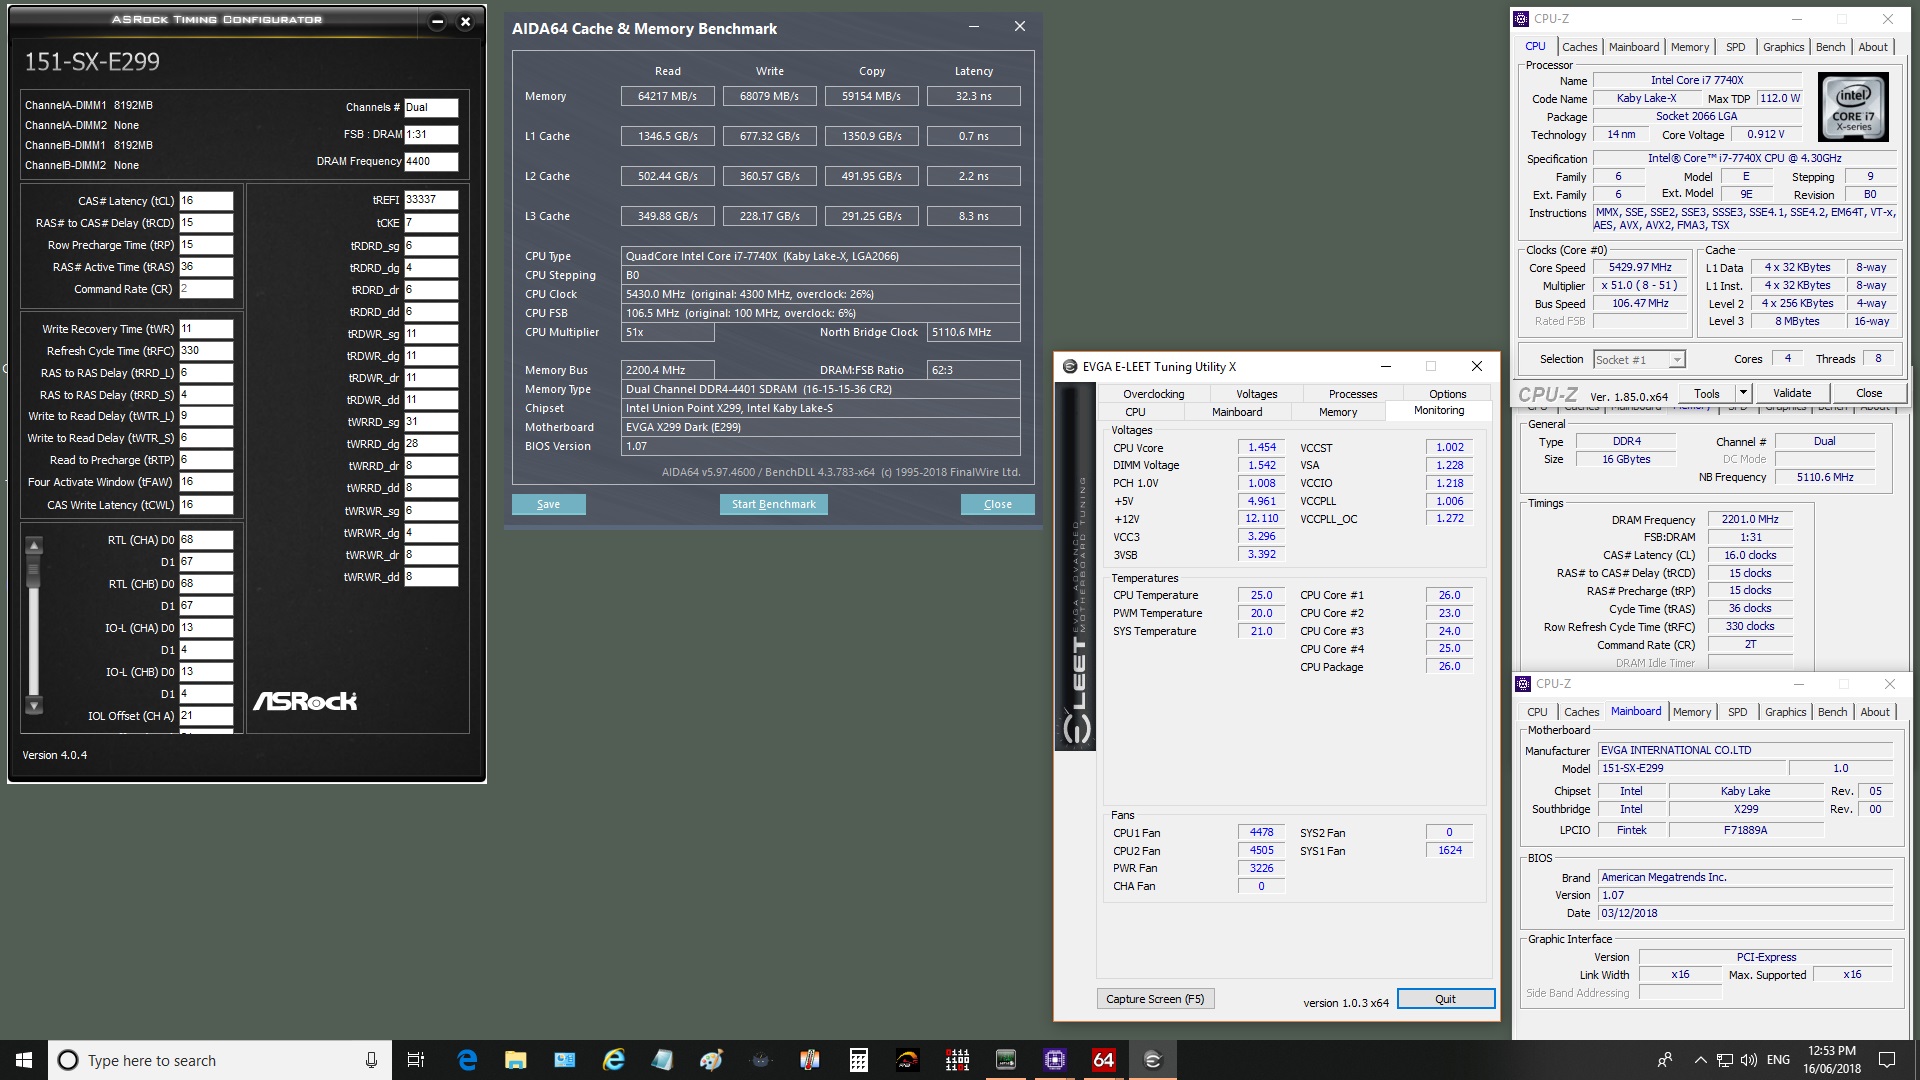Click the scroll up arrow in ASRock Configurator
This screenshot has height=1080, width=1920.
coord(34,546)
